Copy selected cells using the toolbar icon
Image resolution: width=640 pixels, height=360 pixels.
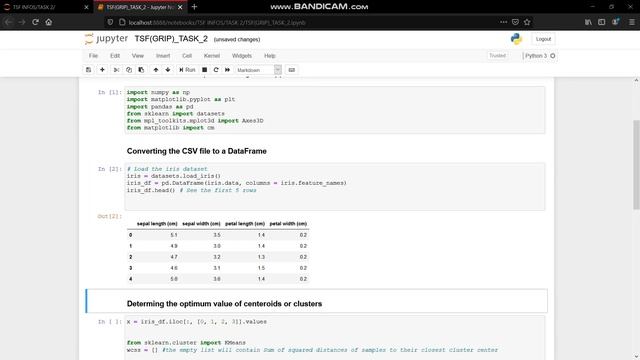pyautogui.click(x=129, y=70)
